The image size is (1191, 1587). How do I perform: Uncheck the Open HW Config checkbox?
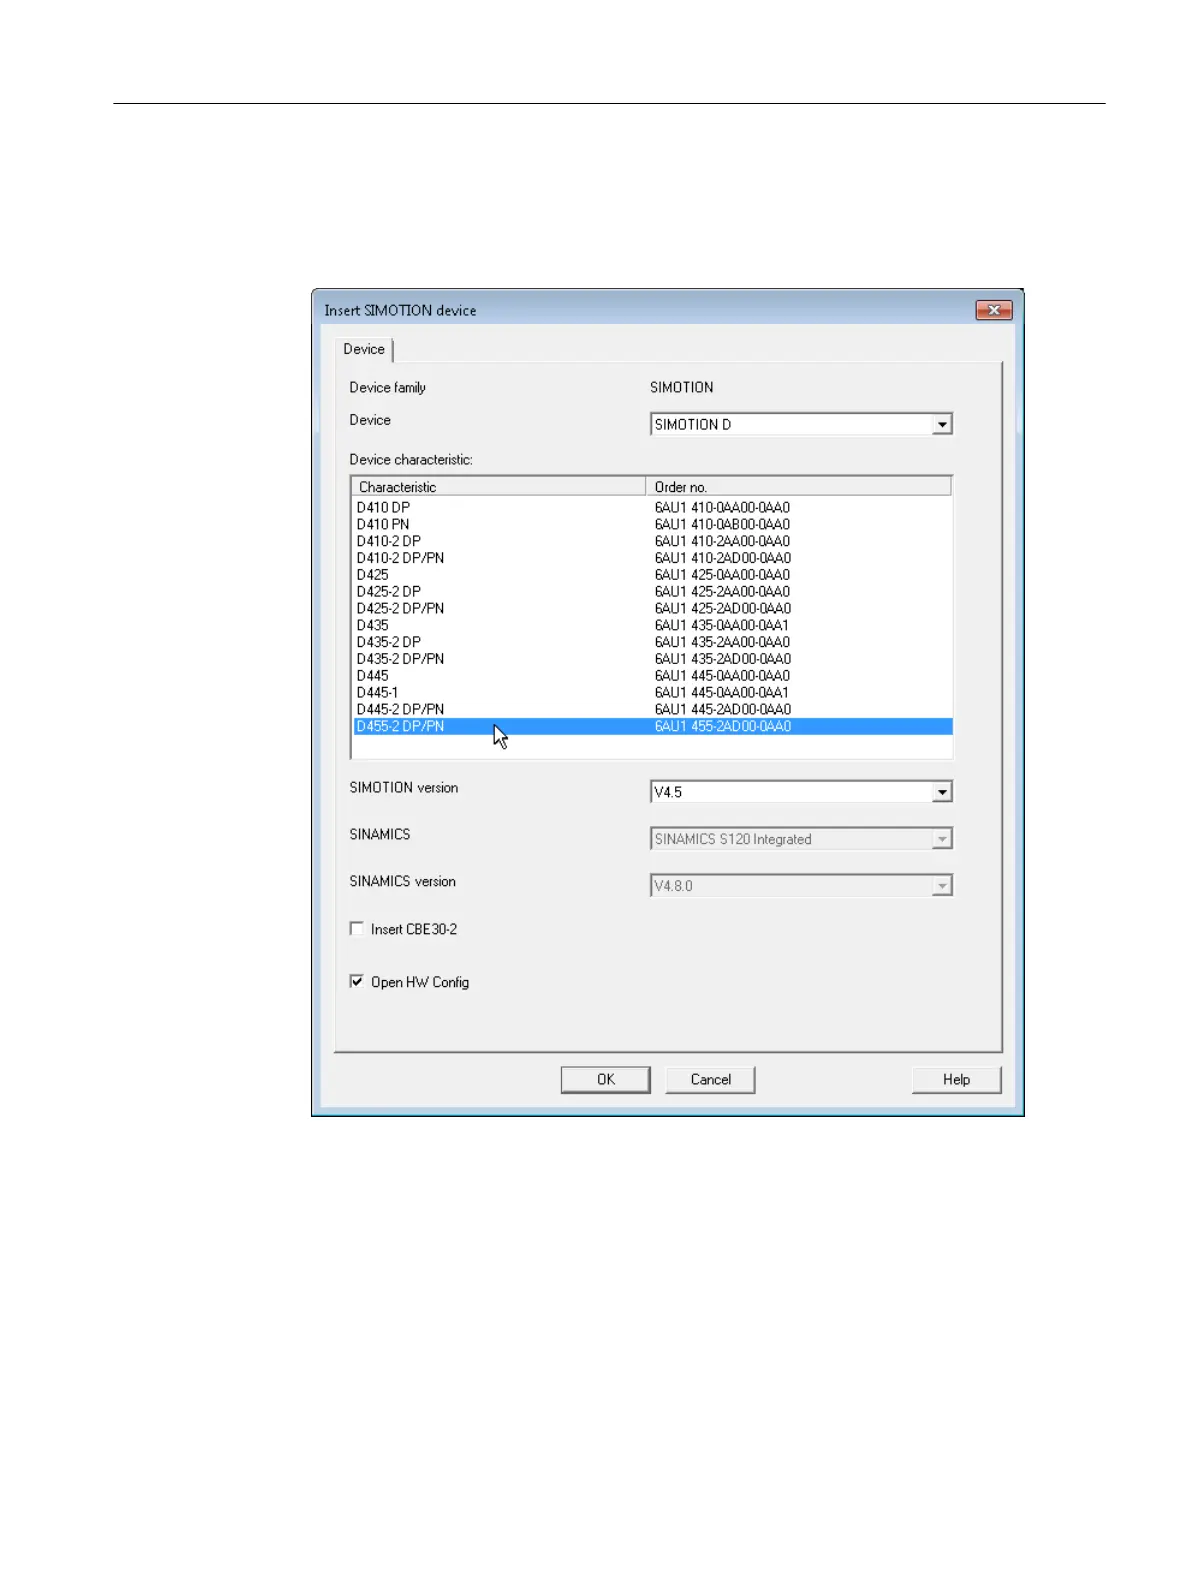click(x=357, y=982)
